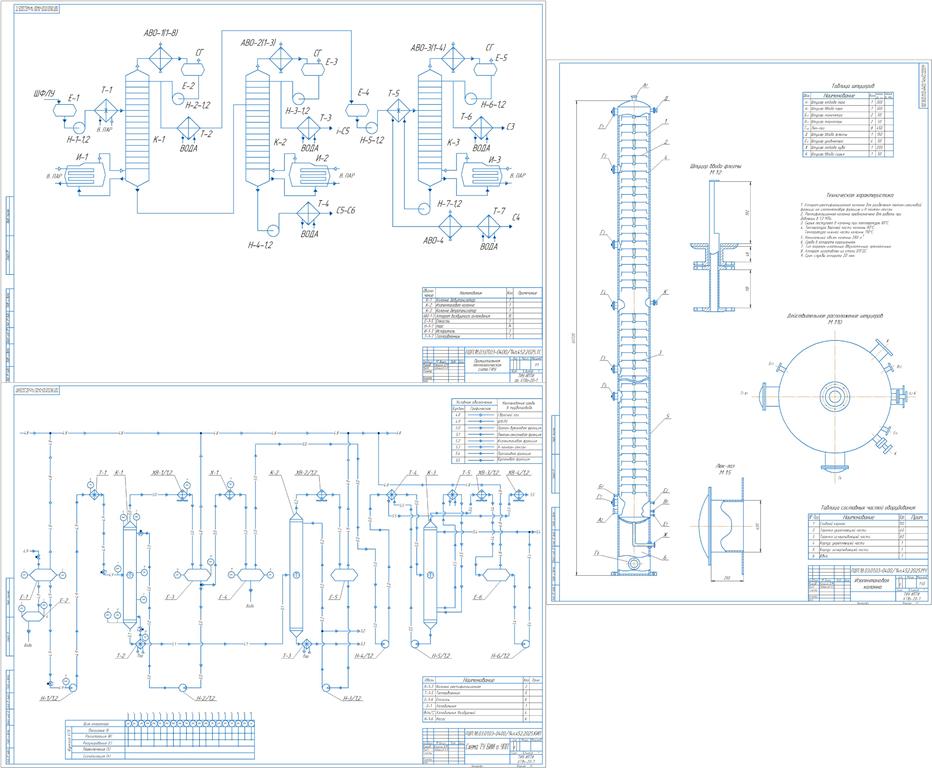932x768 pixels.
Task: Click the К-1 column in top scheme
Action: point(137,126)
